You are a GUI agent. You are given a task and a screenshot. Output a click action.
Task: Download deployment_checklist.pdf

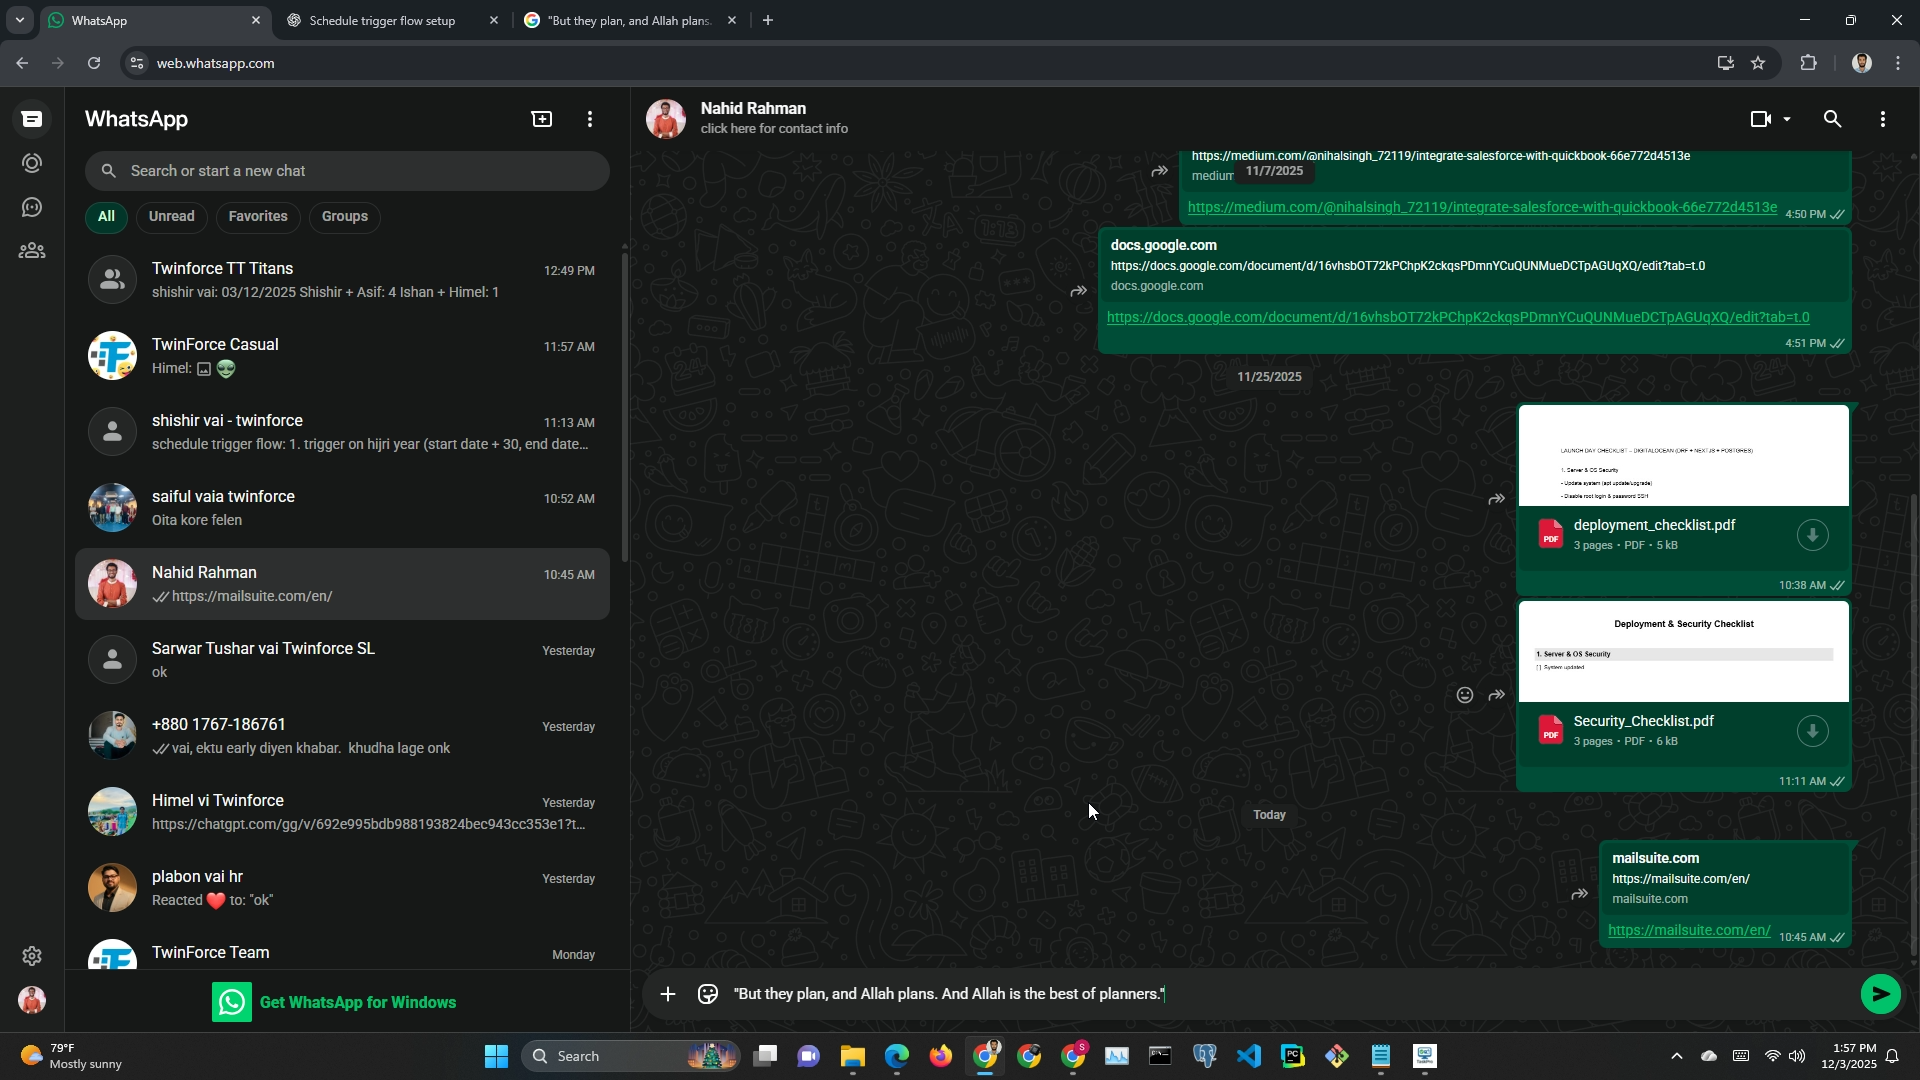click(x=1812, y=535)
